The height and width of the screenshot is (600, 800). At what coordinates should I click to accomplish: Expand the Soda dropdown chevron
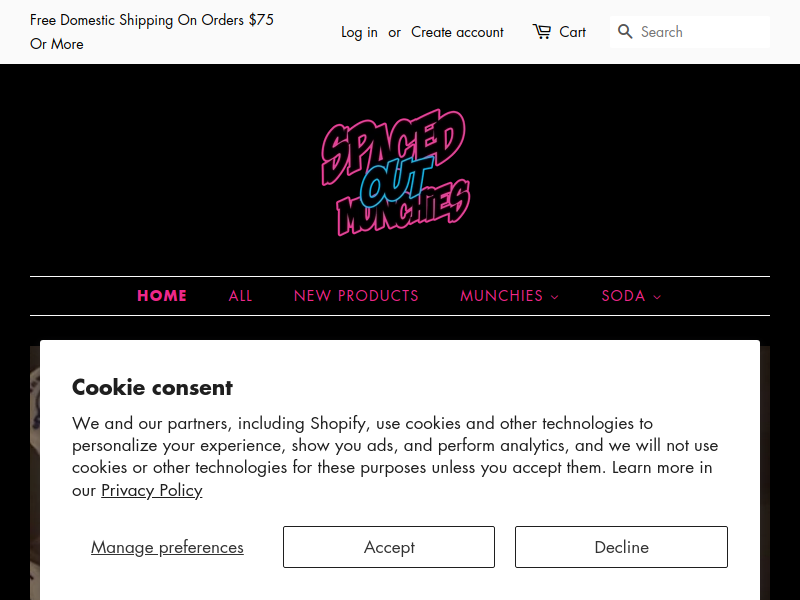coord(657,297)
